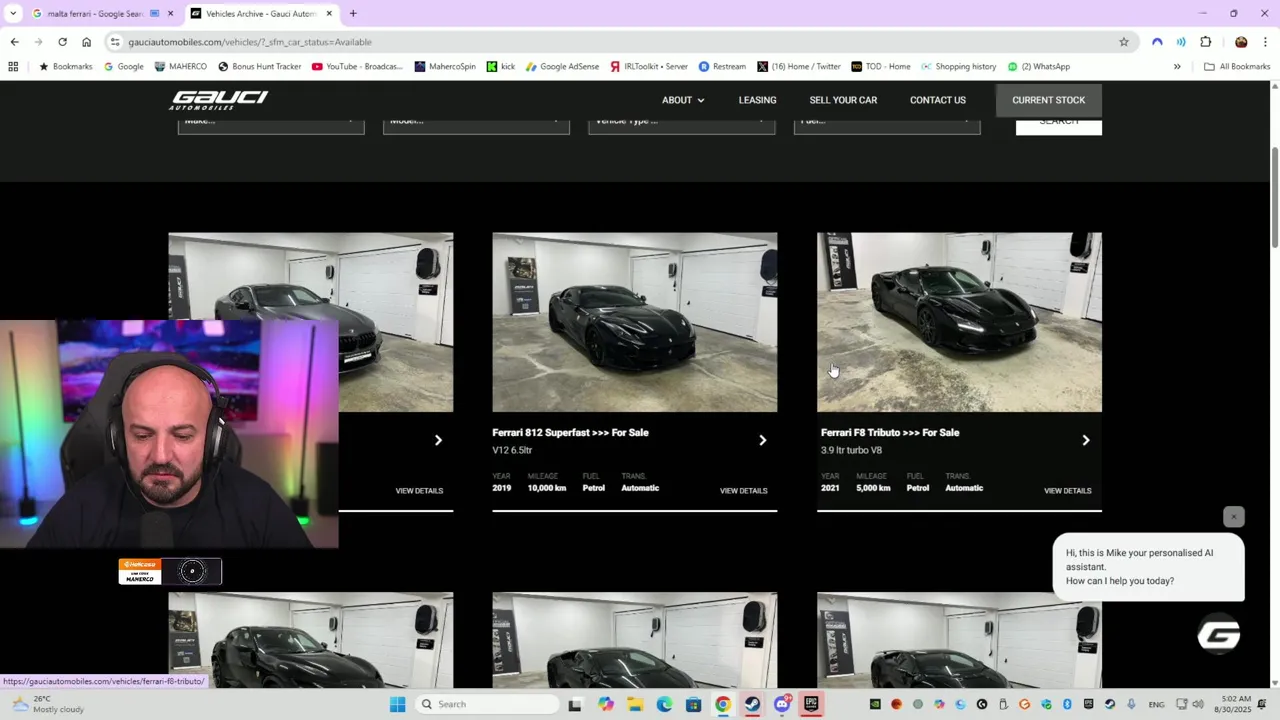Click the Ferrari 812 Superfast title
This screenshot has width=1280, height=720.
tap(570, 433)
